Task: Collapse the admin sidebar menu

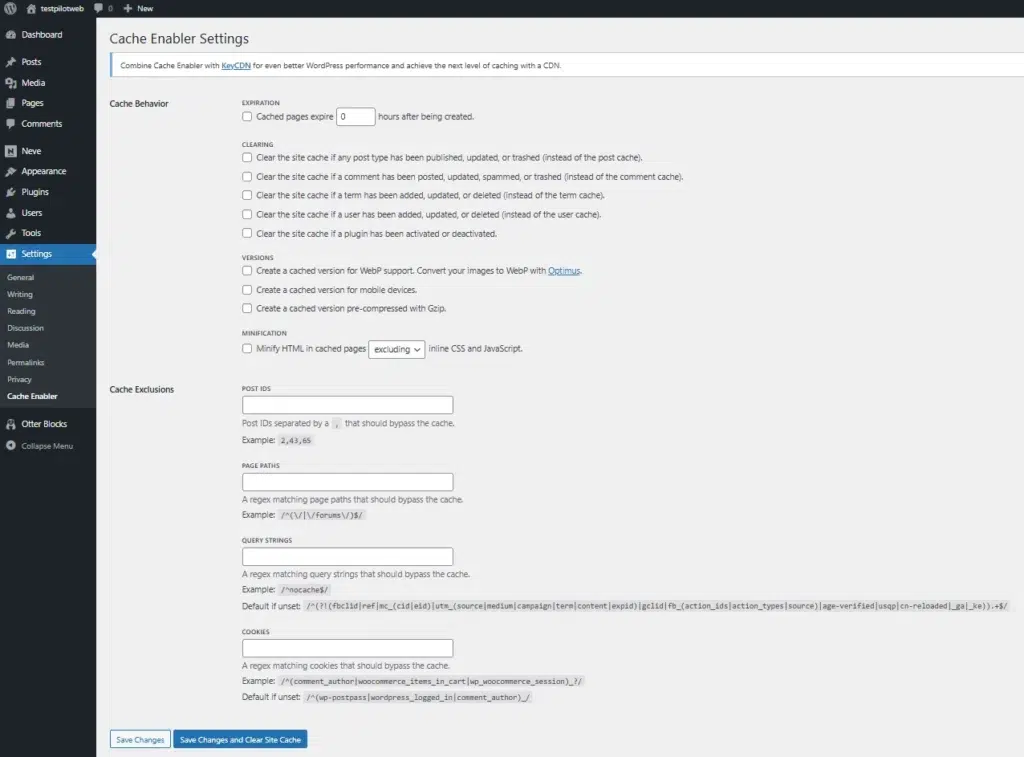Action: 40,446
